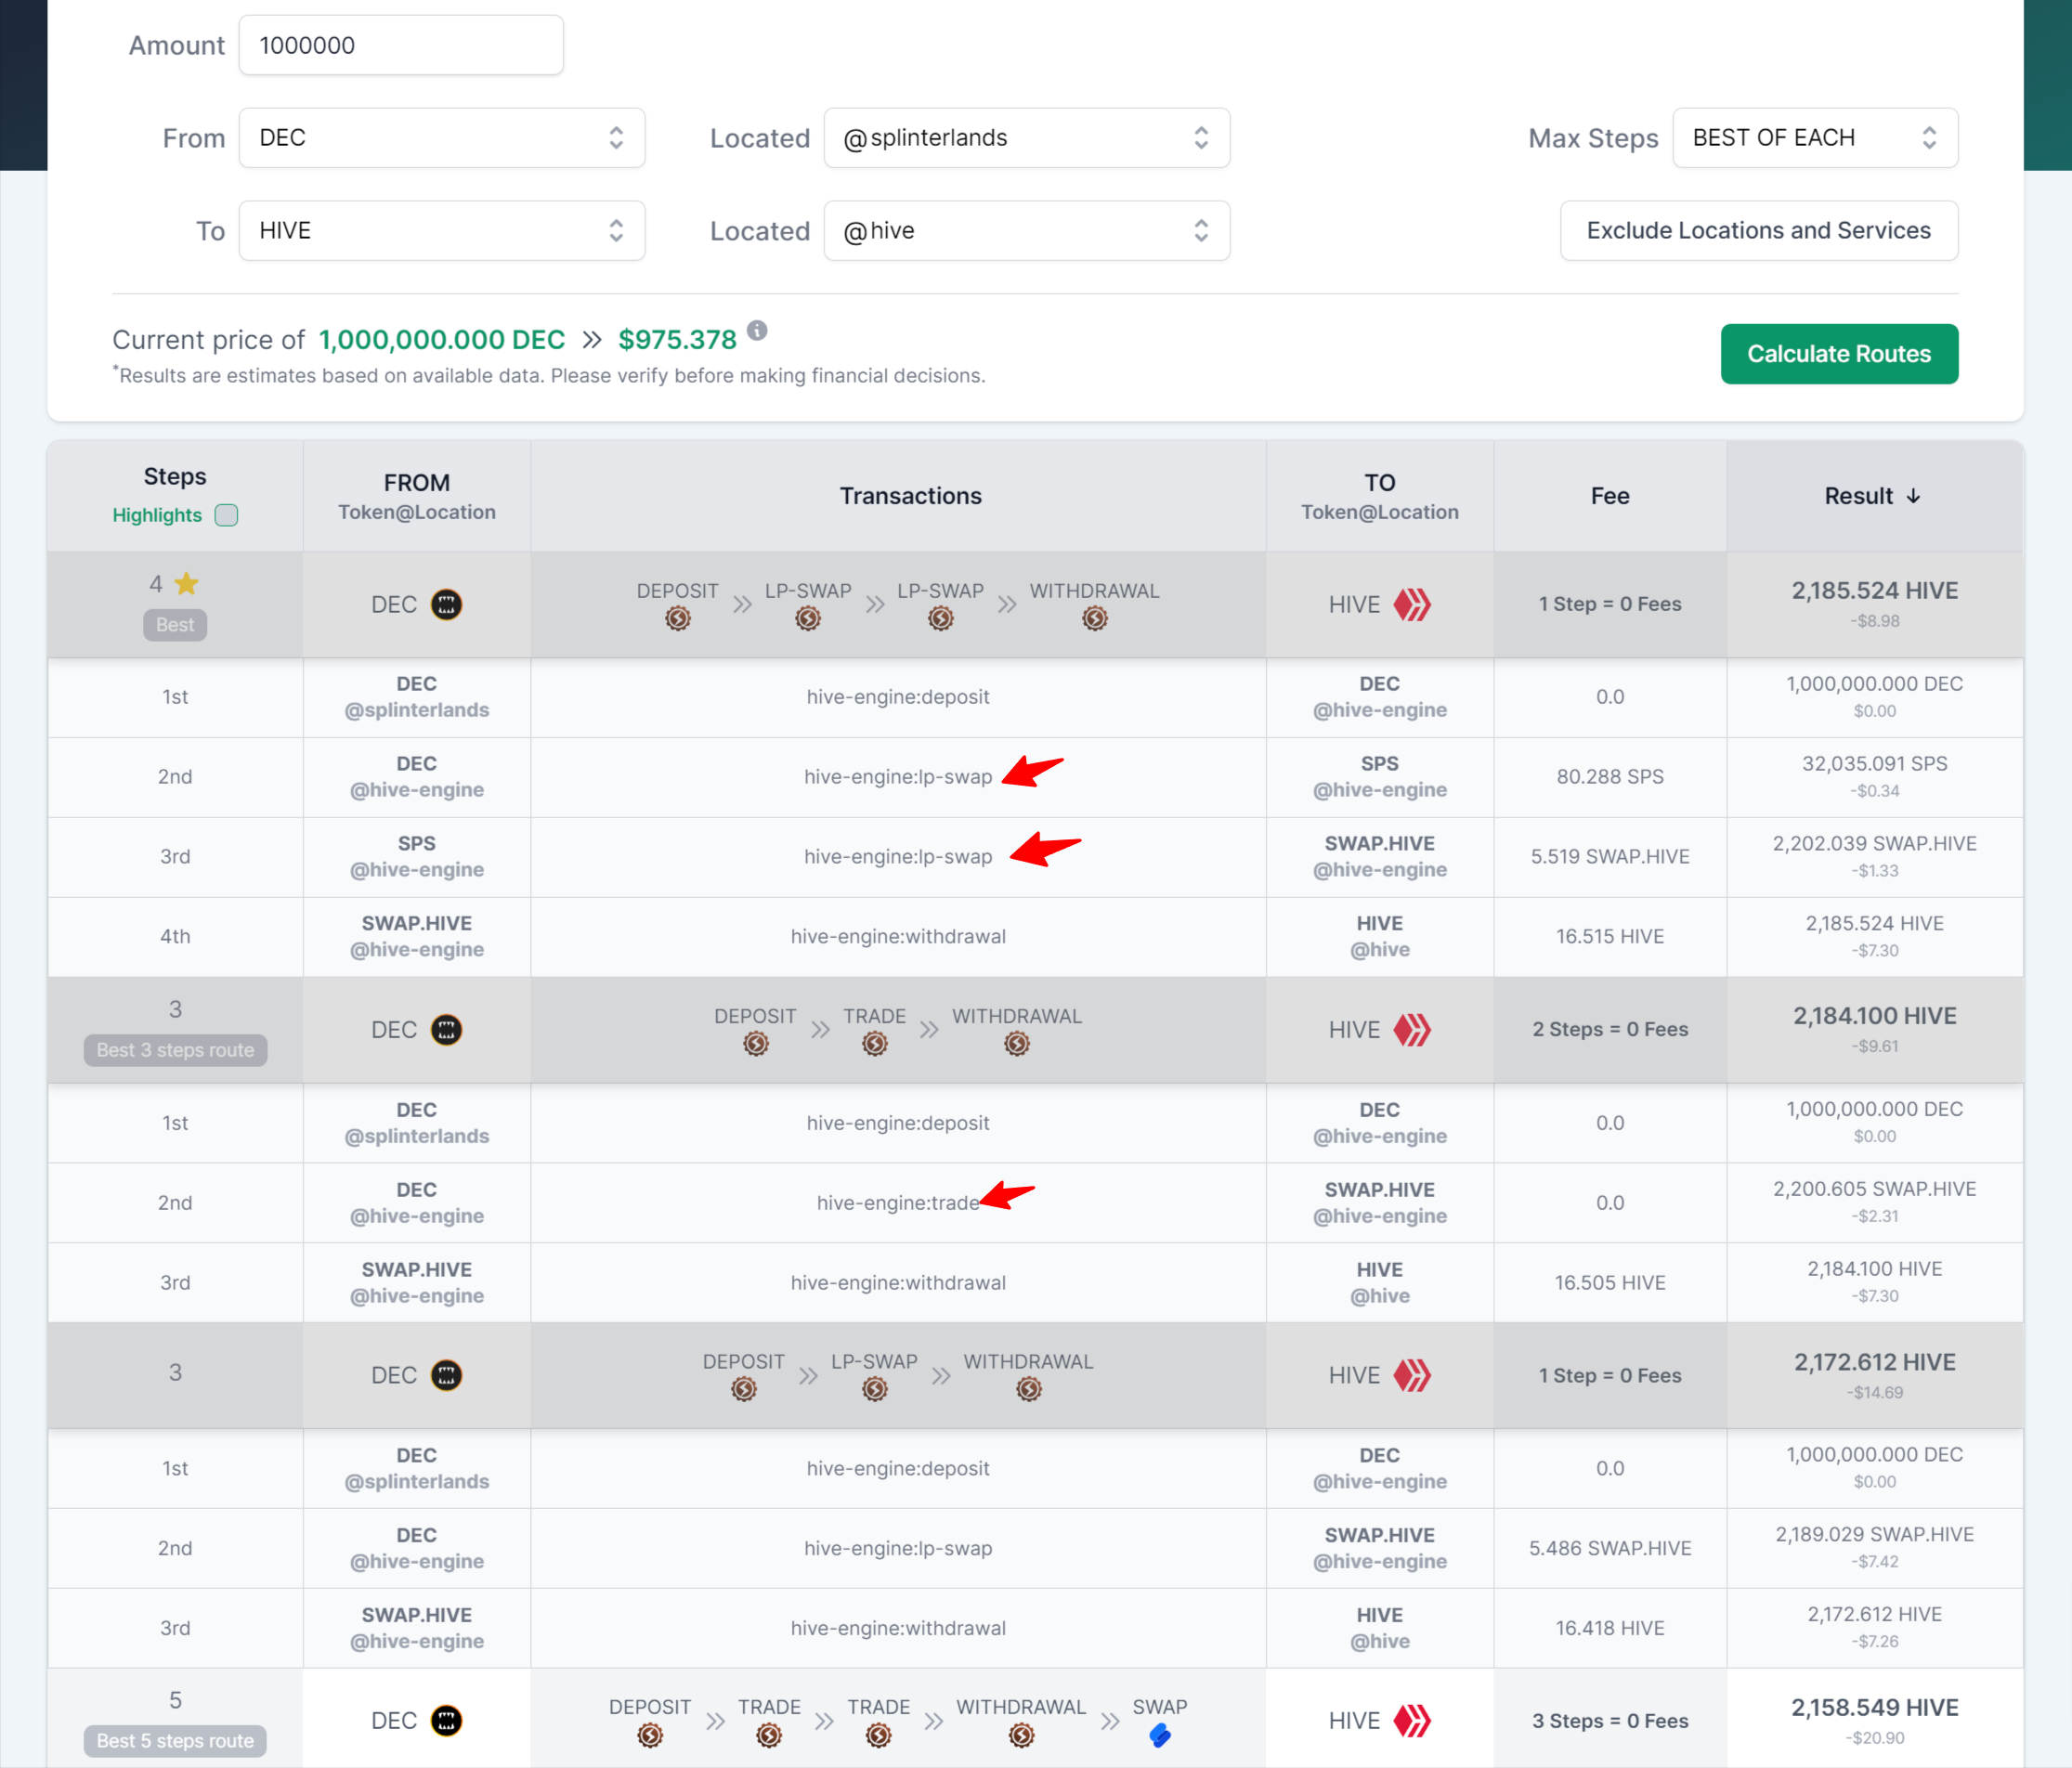2072x1768 pixels.
Task: Click the DEPOSIT icon in the 5-step route
Action: 650,1735
